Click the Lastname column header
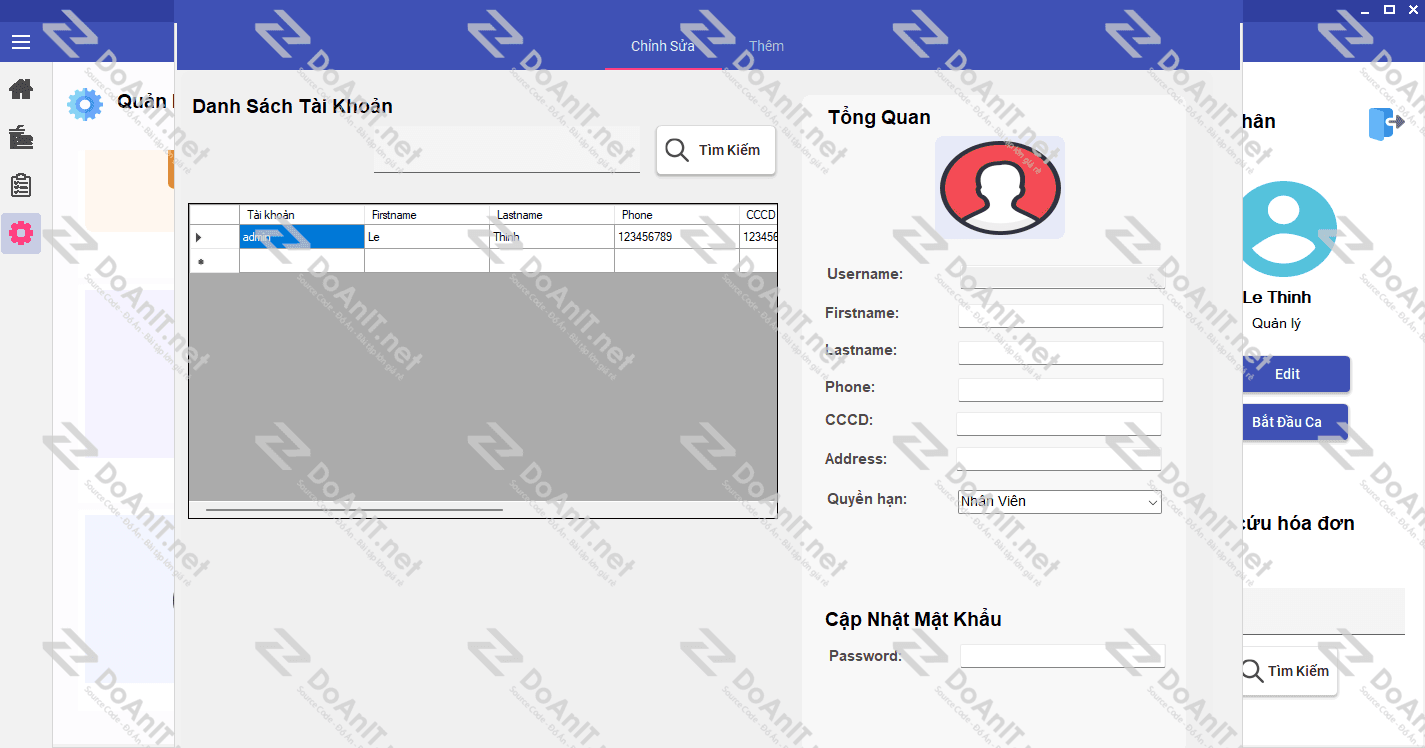Viewport: 1425px width, 748px height. point(552,215)
